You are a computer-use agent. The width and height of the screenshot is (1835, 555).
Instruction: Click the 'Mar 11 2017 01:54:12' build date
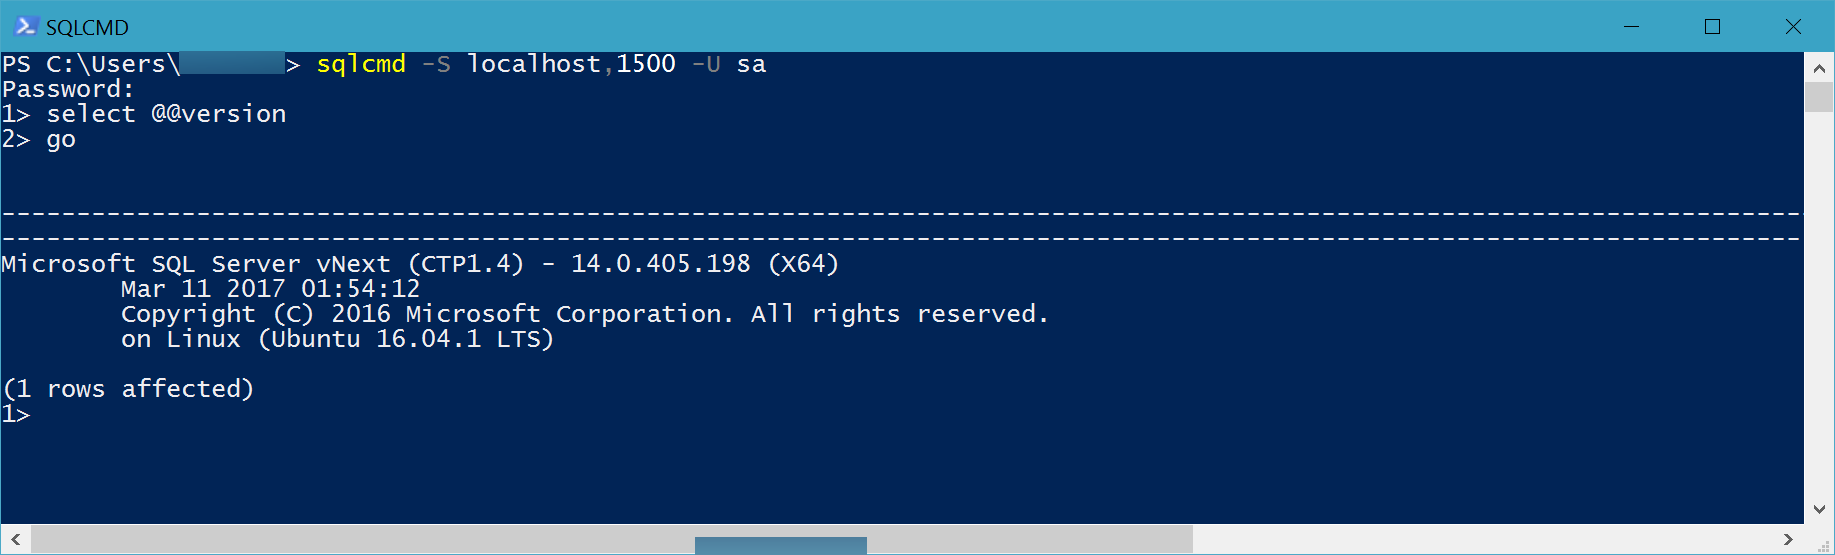(270, 289)
